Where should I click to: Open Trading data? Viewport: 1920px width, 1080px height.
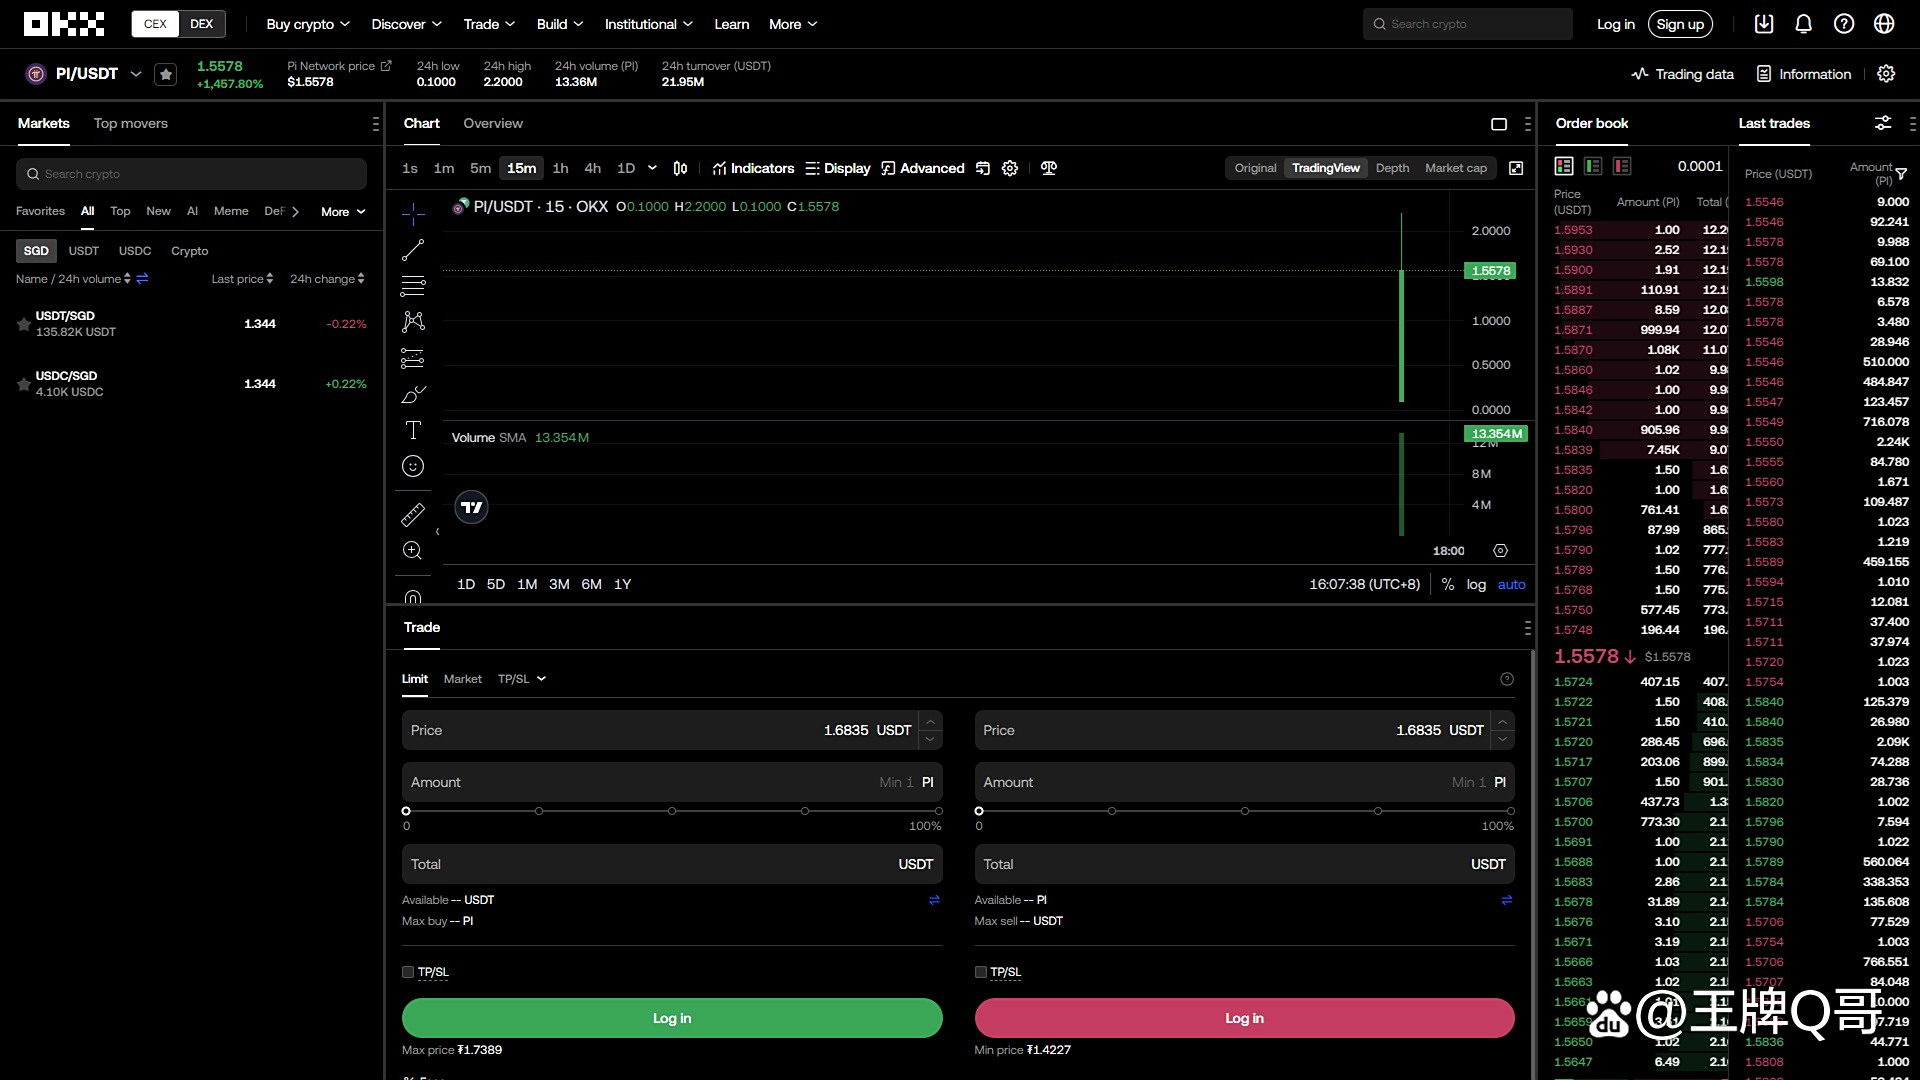pyautogui.click(x=1682, y=74)
